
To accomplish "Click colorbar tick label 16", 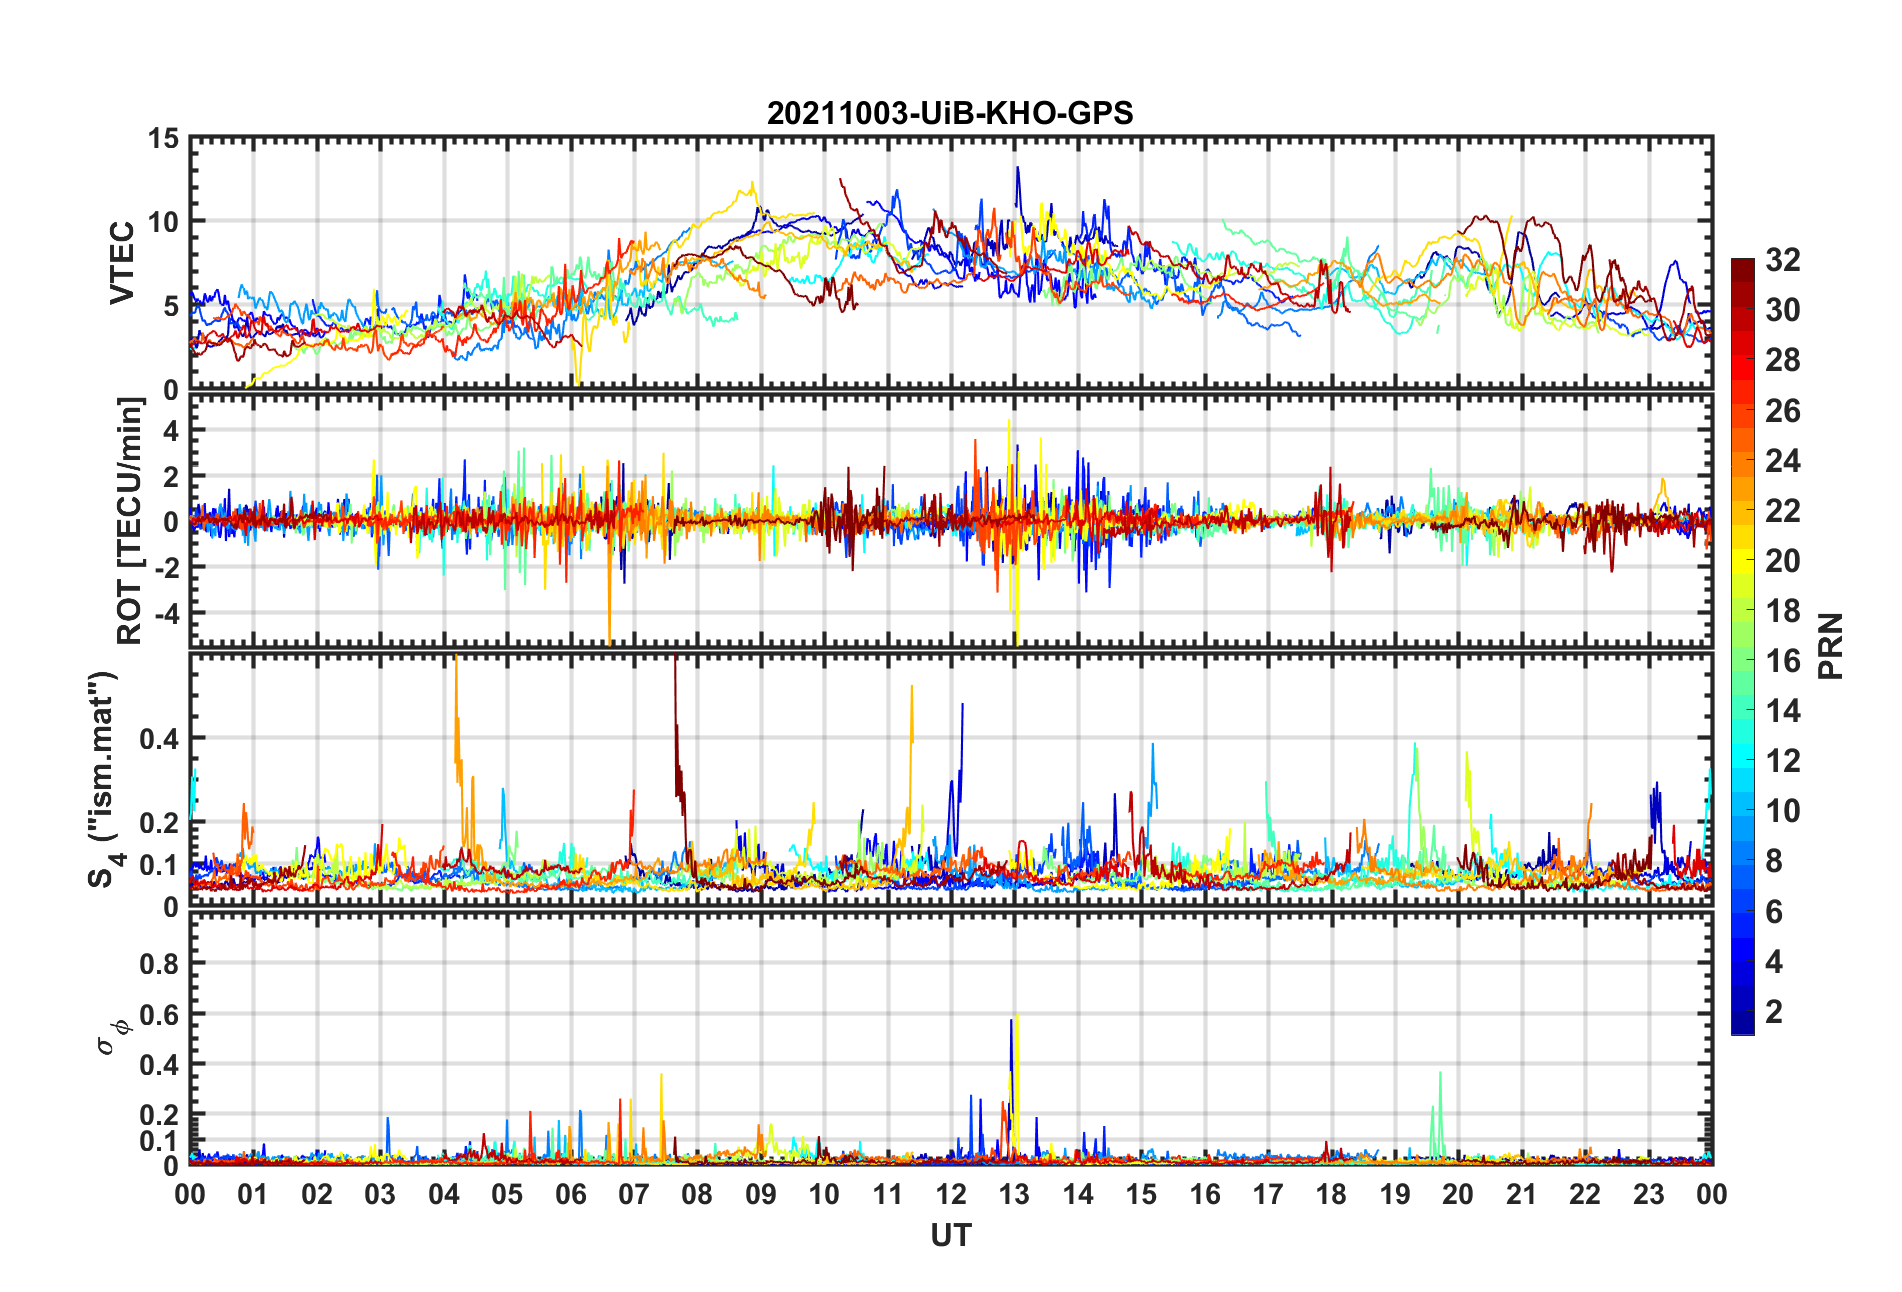I will [1782, 661].
